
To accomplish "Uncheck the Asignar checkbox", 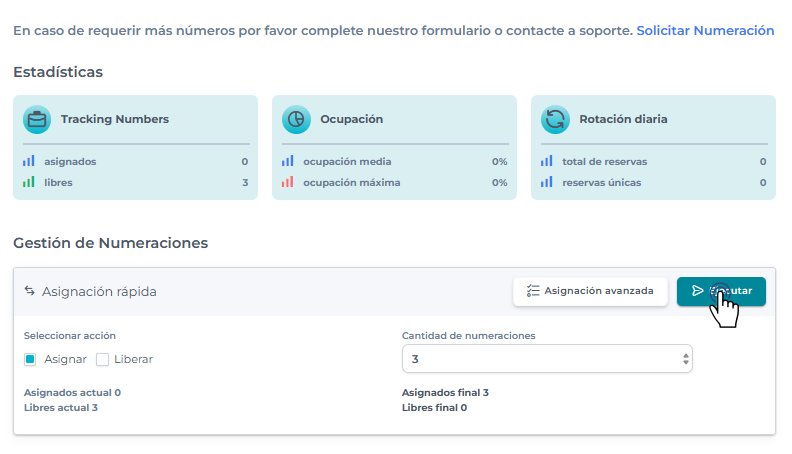I will click(31, 359).
